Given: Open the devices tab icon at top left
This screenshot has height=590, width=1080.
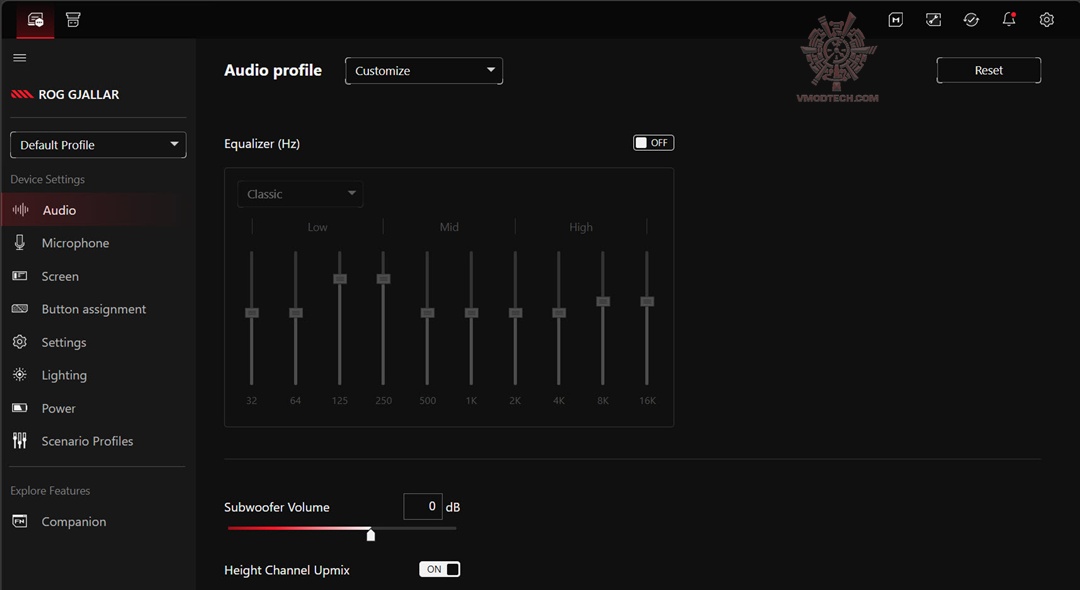Looking at the screenshot, I should coord(35,20).
